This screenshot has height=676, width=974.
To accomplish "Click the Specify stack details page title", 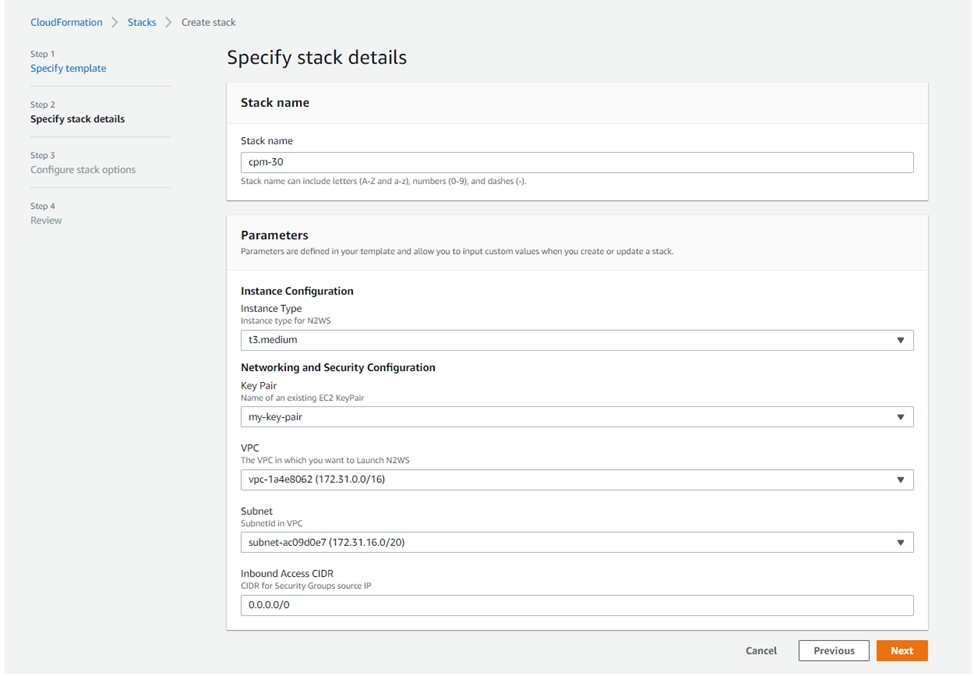I will (x=316, y=57).
